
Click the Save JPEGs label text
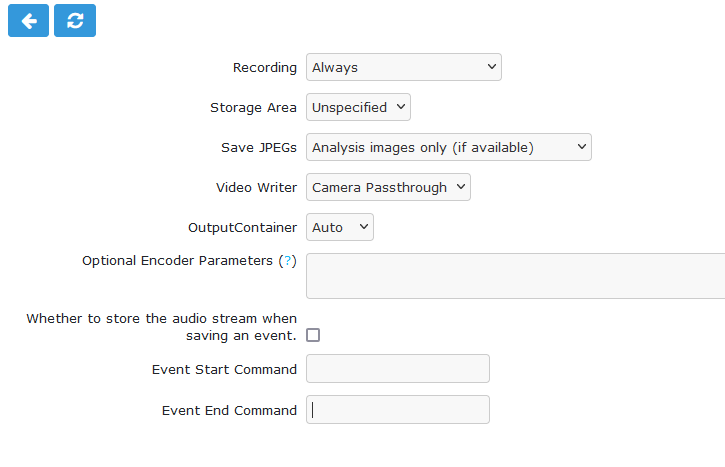pyautogui.click(x=259, y=147)
